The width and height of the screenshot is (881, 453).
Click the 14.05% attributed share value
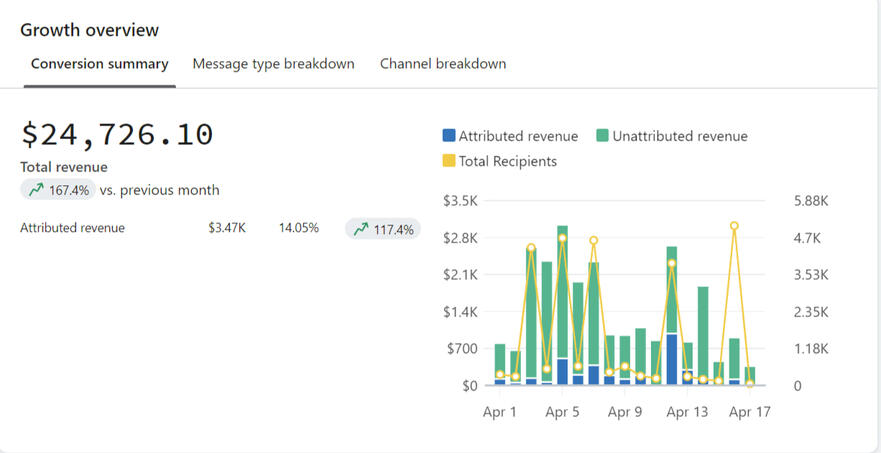299,228
